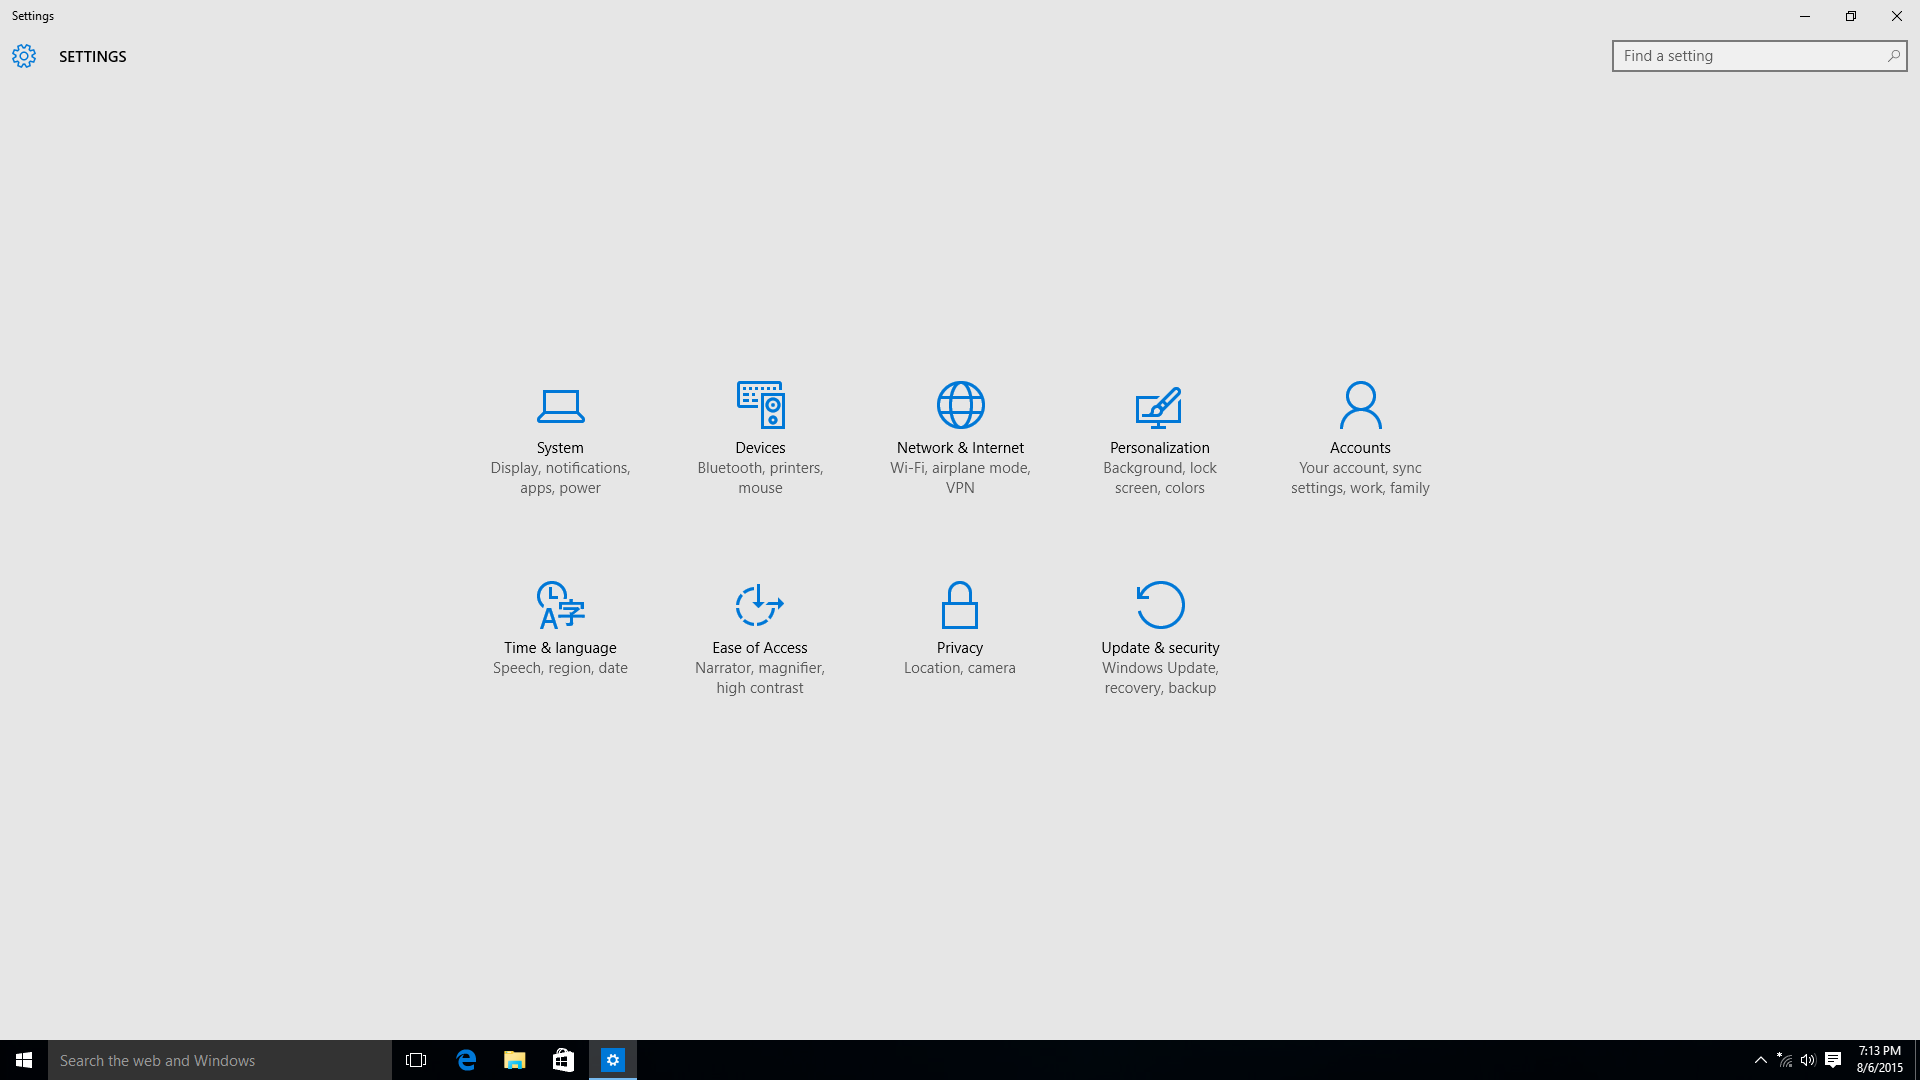
Task: Click the Search the web and Windows box
Action: click(x=220, y=1060)
